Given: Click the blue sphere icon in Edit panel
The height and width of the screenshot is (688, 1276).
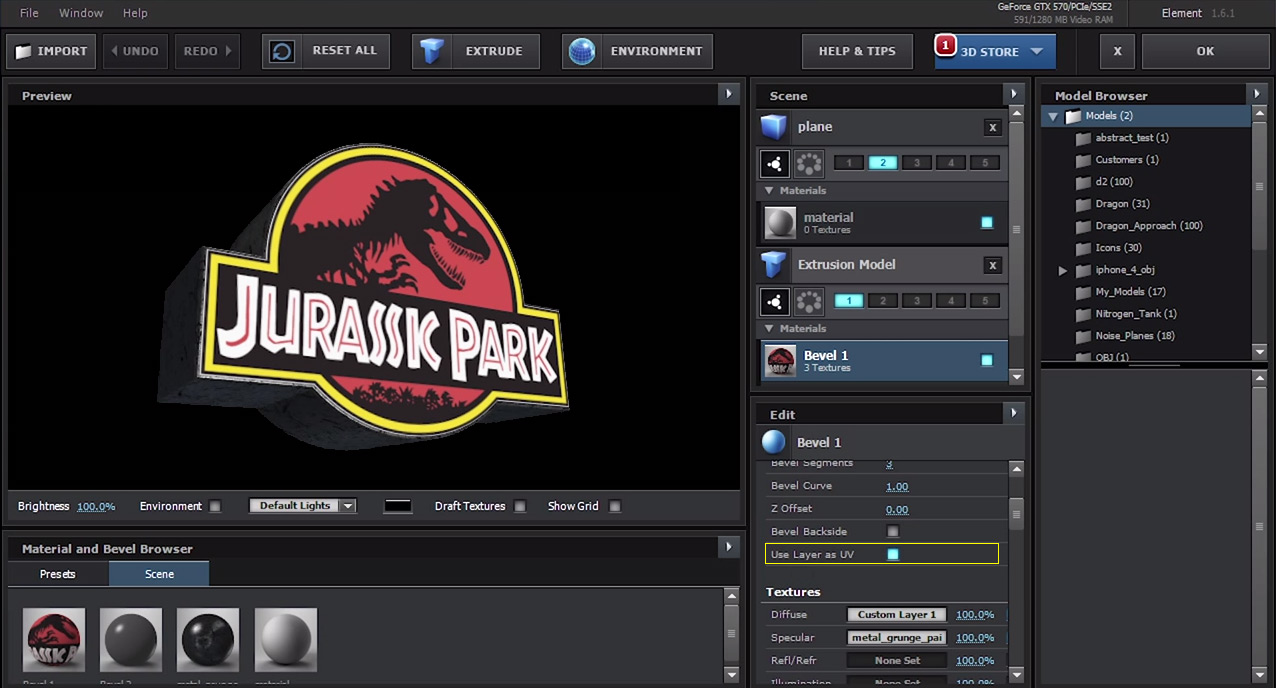Looking at the screenshot, I should coord(774,442).
